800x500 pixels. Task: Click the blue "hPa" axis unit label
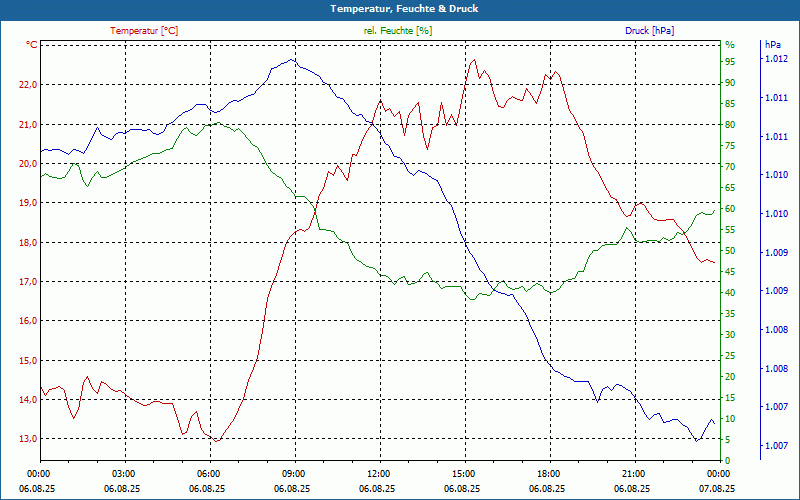[x=772, y=45]
